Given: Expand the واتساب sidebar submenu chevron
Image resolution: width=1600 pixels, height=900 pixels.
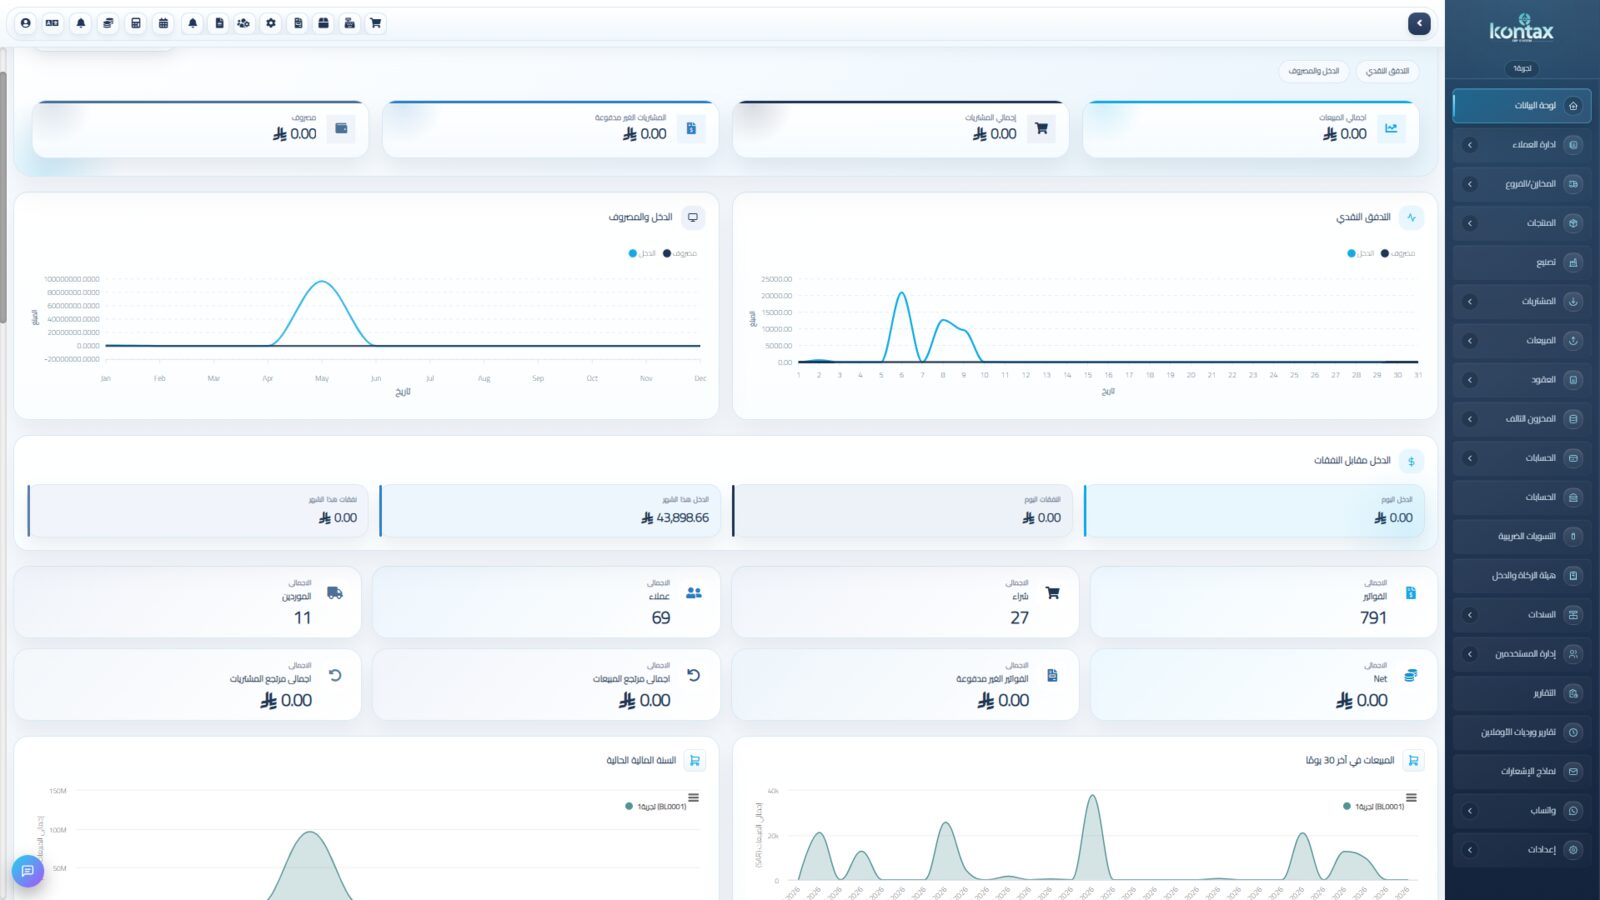Looking at the screenshot, I should click(1470, 811).
